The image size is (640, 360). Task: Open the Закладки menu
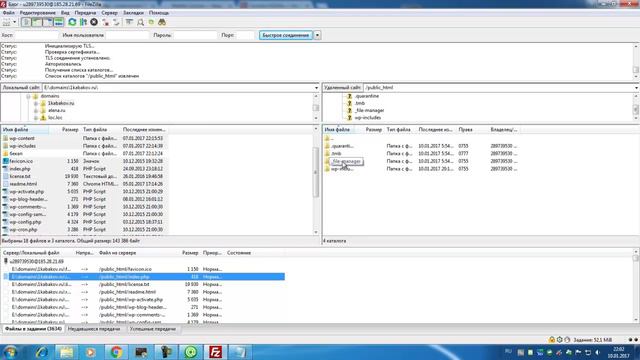tap(133, 13)
